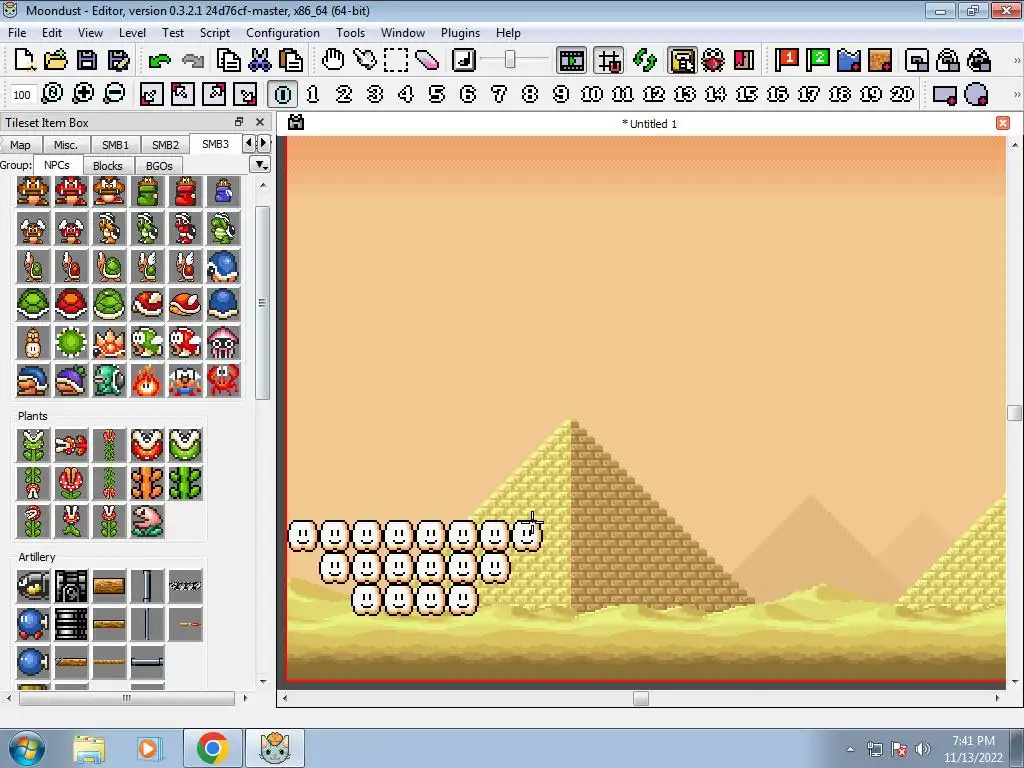This screenshot has width=1024, height=768.
Task: Switch to section 20
Action: (902, 94)
